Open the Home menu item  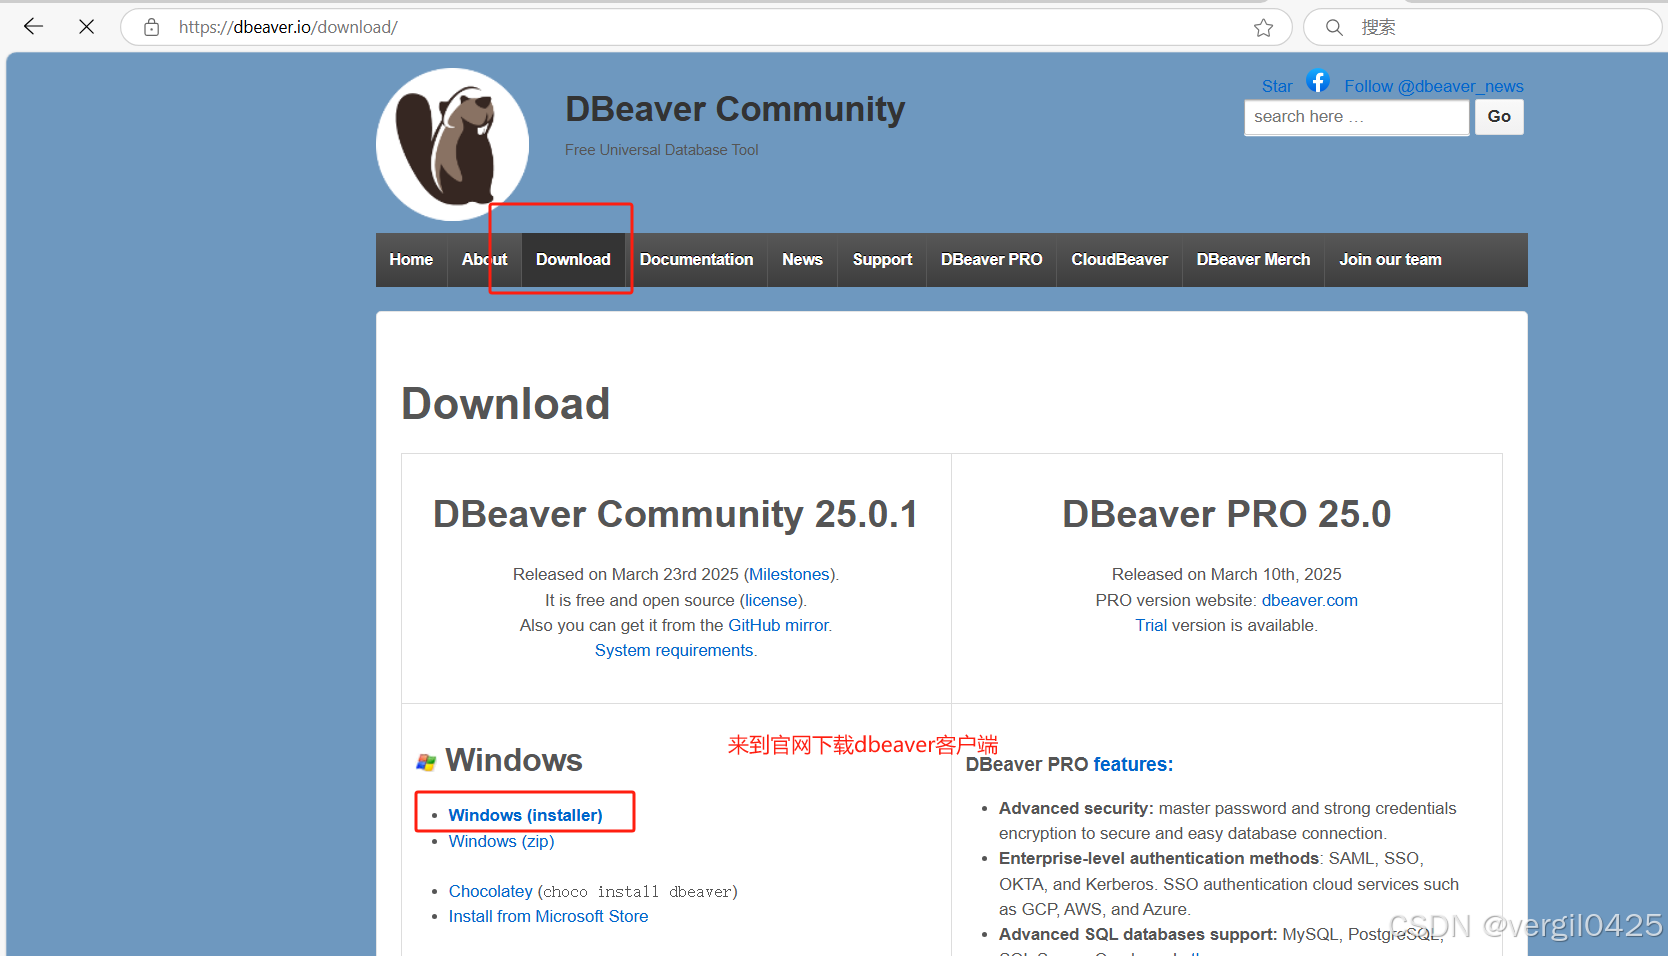(x=411, y=260)
